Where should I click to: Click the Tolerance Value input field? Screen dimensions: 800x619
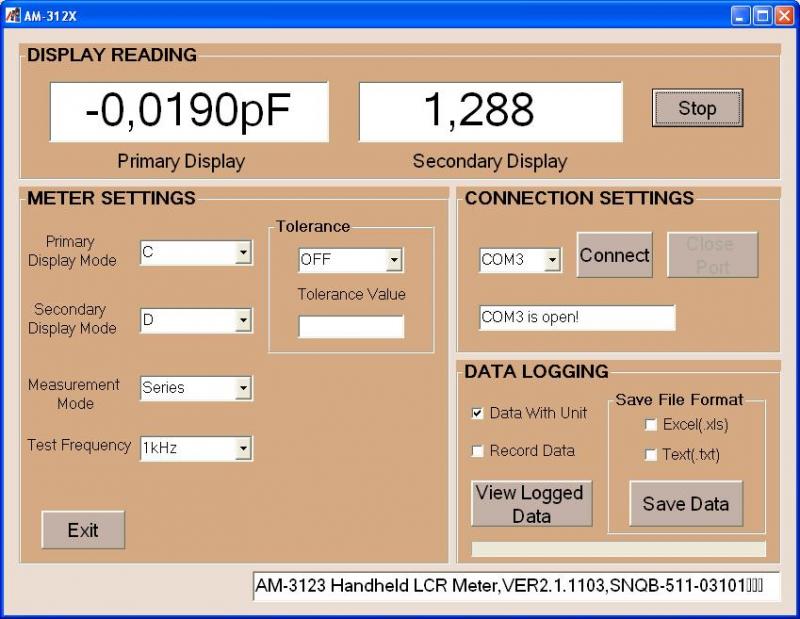coord(351,327)
